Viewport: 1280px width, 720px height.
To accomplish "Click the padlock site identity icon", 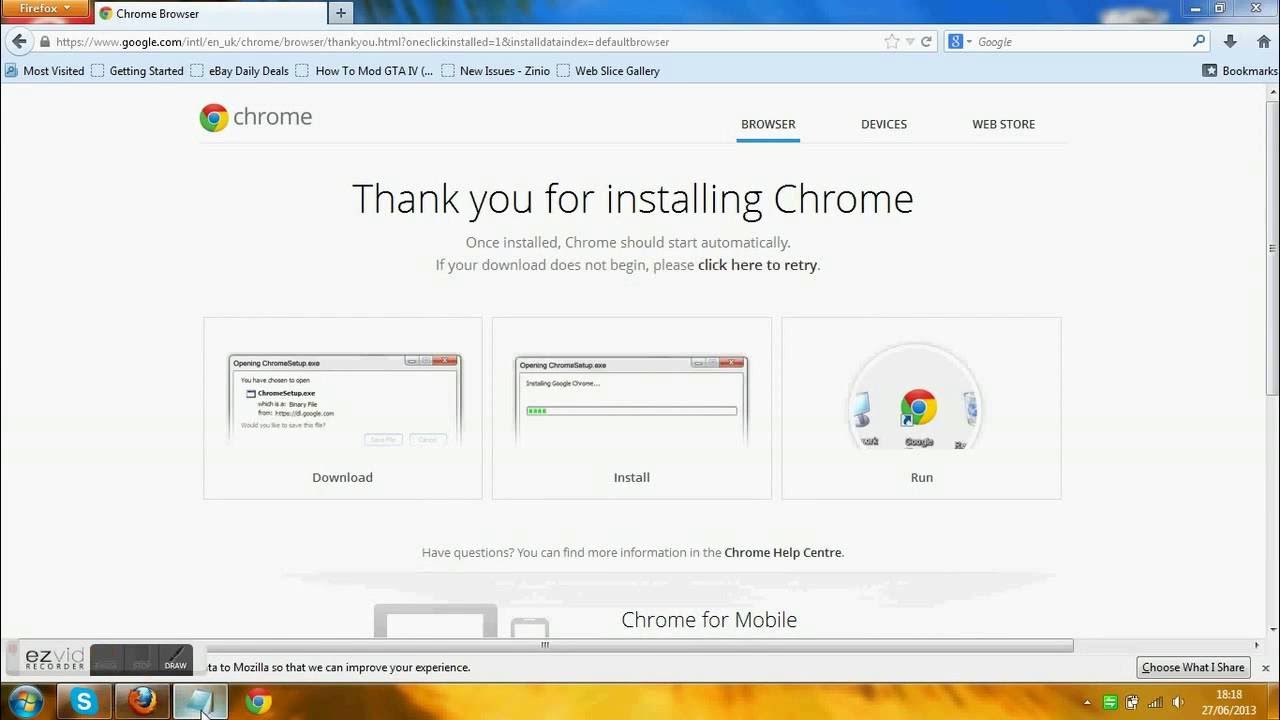I will click(x=44, y=42).
